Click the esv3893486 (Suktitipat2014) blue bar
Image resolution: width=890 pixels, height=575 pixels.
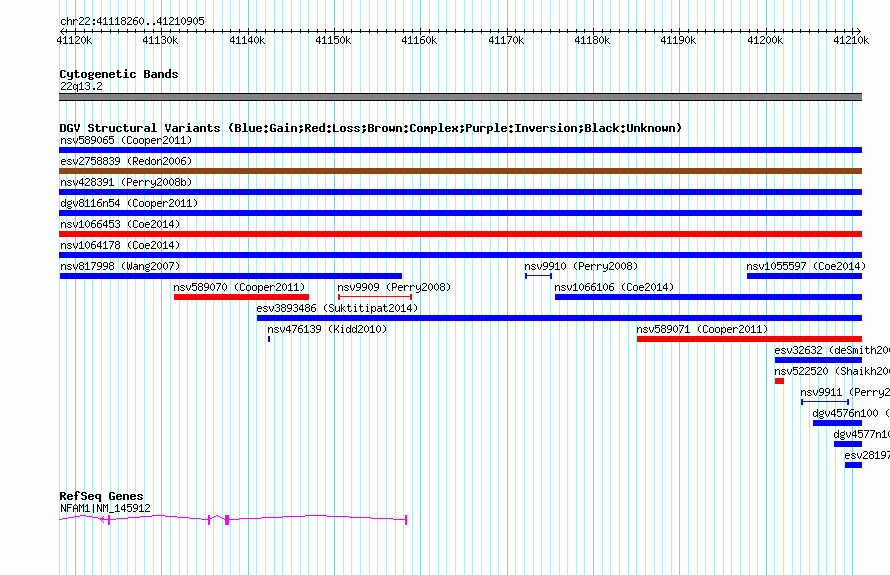click(559, 318)
